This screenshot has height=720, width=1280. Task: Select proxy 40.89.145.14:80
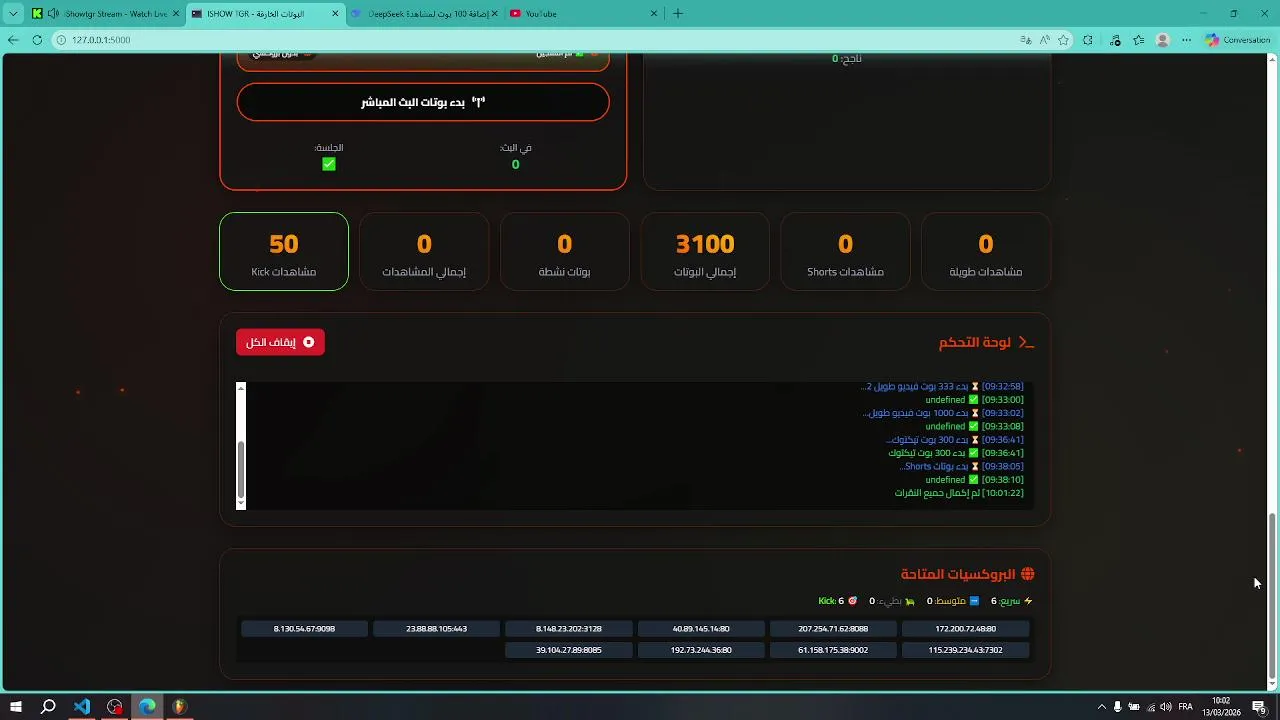(701, 629)
